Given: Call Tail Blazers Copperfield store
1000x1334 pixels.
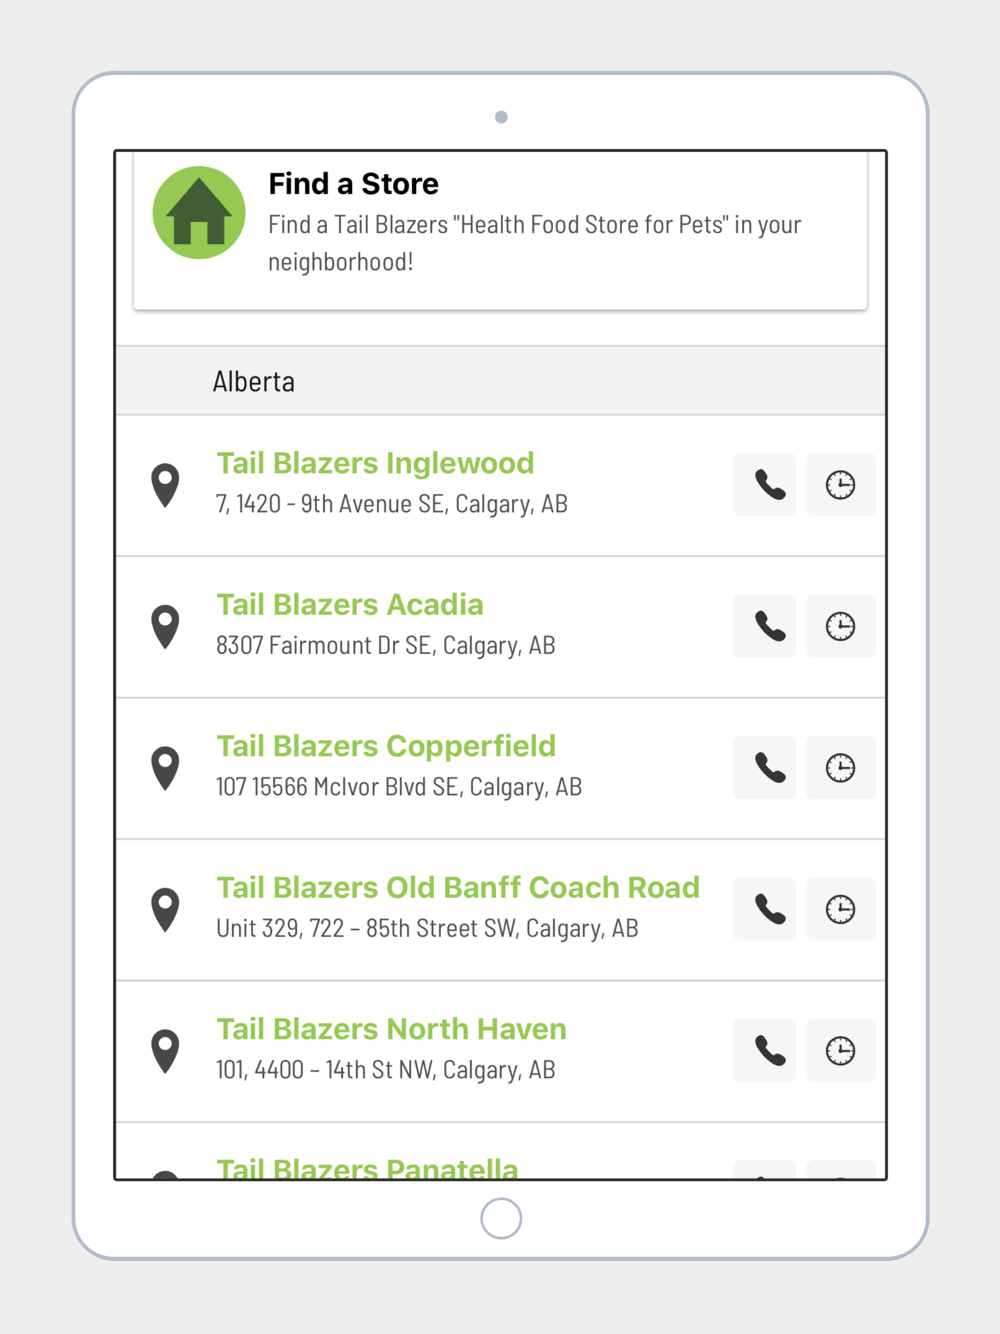Looking at the screenshot, I should pyautogui.click(x=765, y=768).
